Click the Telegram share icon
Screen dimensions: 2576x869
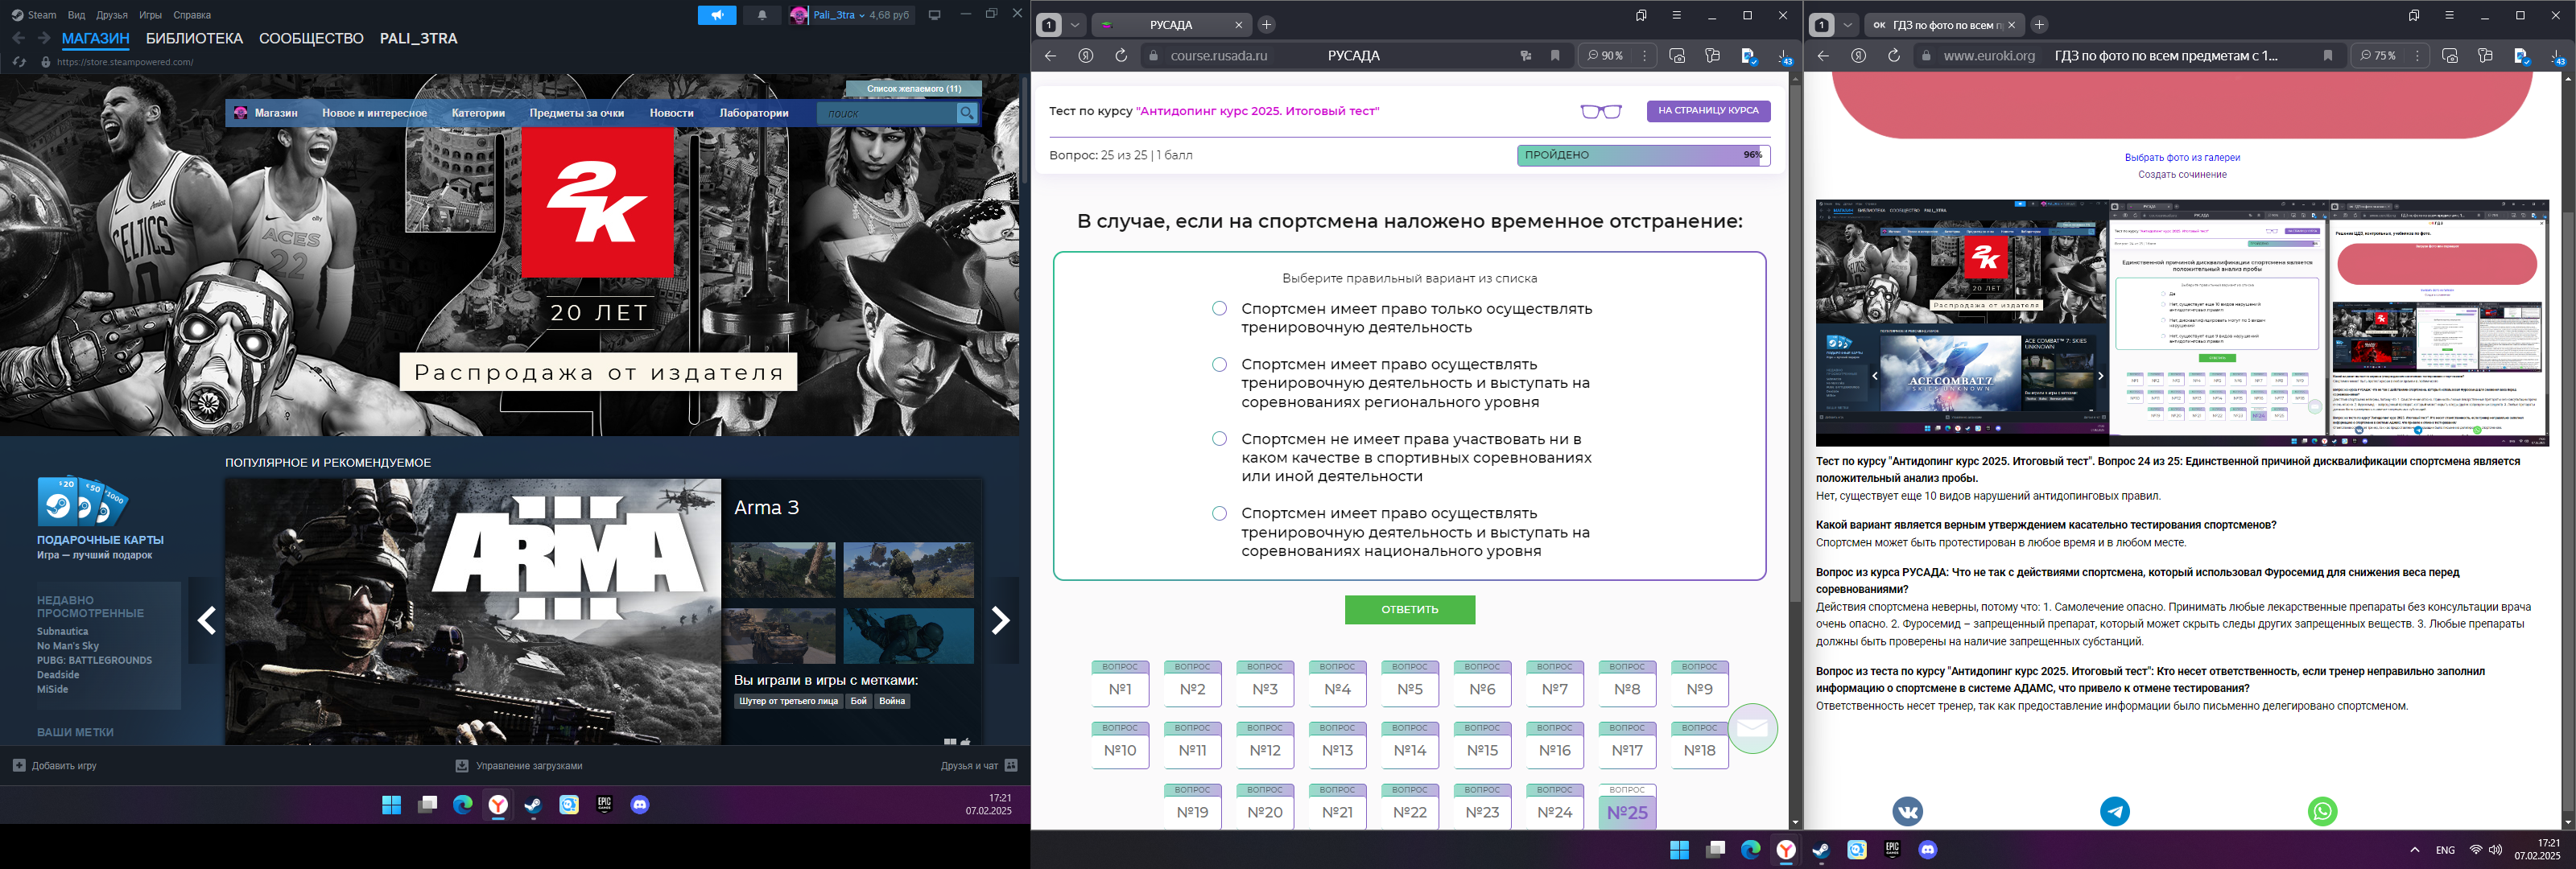pyautogui.click(x=2114, y=811)
